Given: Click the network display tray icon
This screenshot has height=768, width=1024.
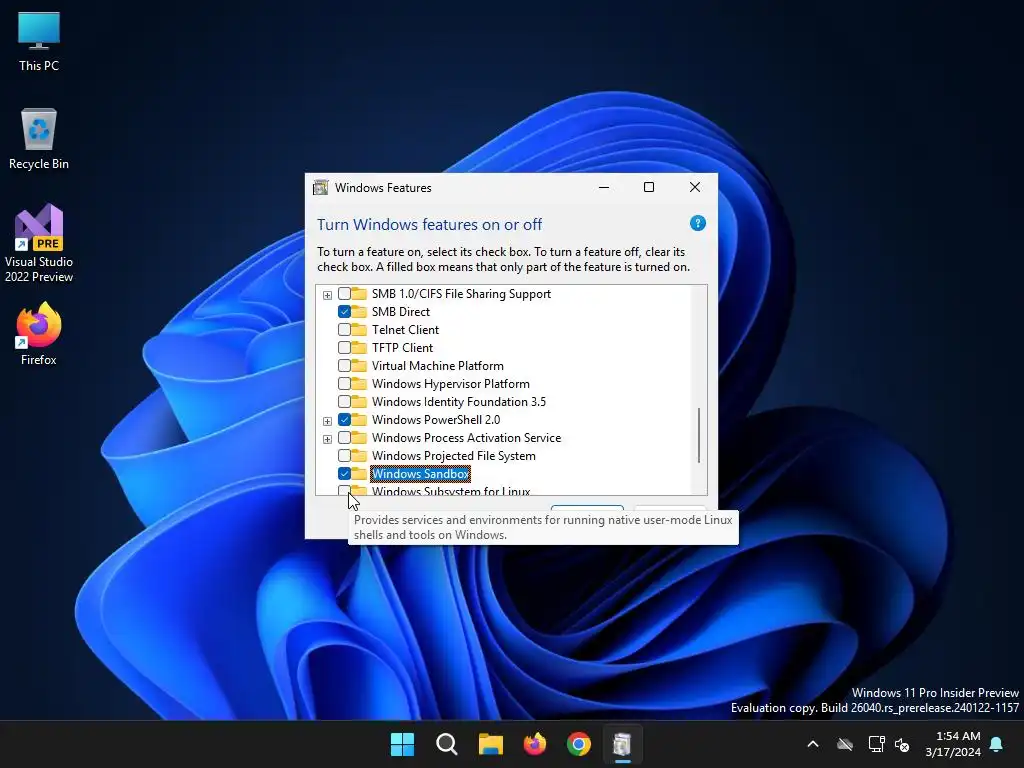Looking at the screenshot, I should coord(876,744).
